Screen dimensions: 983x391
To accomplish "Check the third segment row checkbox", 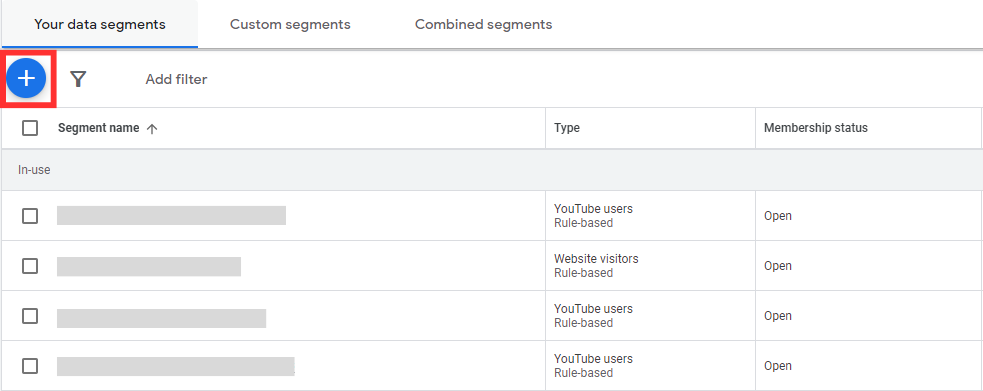I will (x=30, y=316).
